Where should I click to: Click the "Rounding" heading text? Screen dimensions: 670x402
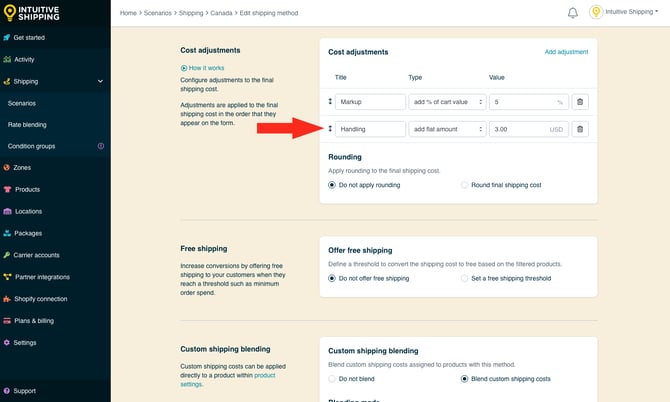345,157
